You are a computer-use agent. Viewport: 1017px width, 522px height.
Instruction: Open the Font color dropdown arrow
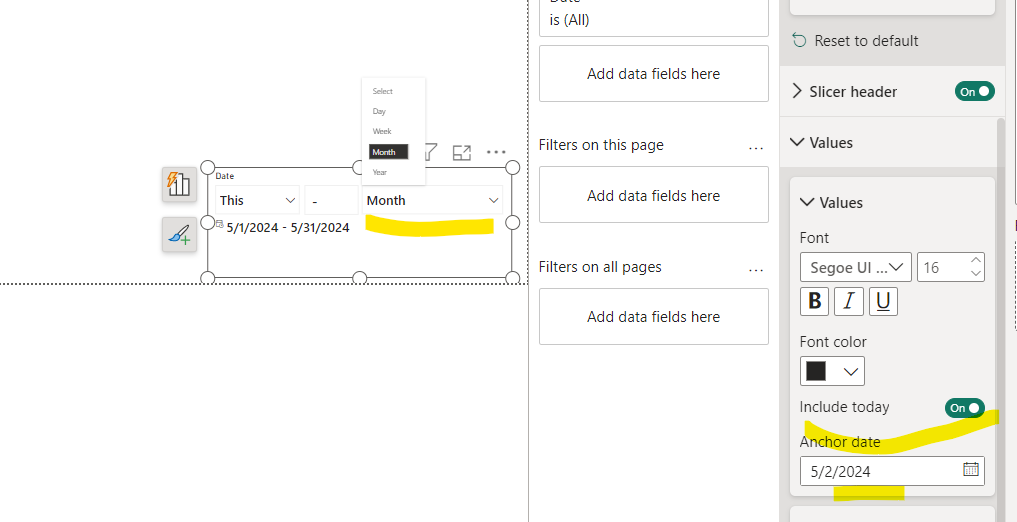851,372
